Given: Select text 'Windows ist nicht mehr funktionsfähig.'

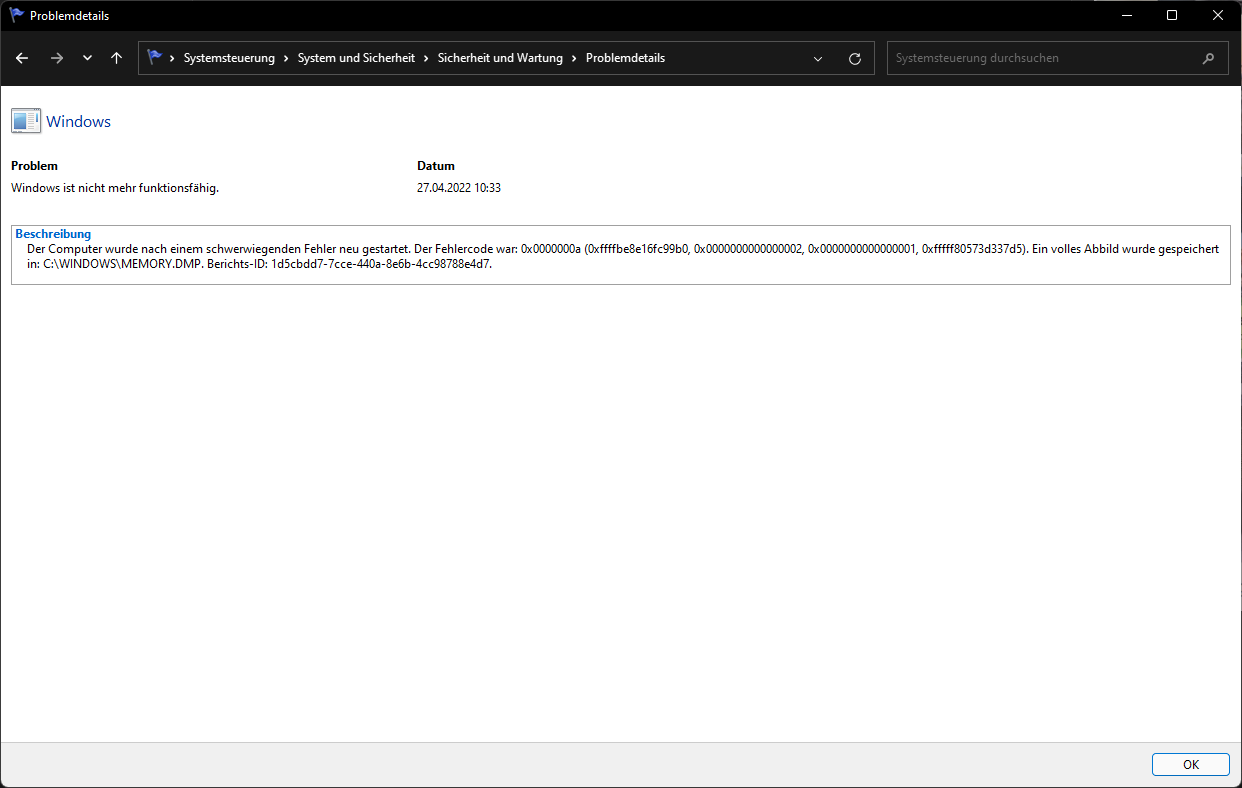Looking at the screenshot, I should (115, 188).
